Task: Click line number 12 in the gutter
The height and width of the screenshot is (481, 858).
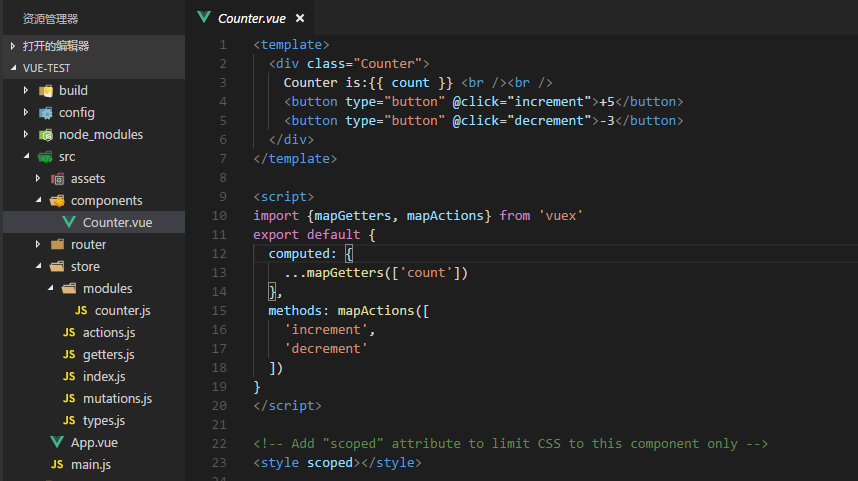Action: [219, 254]
